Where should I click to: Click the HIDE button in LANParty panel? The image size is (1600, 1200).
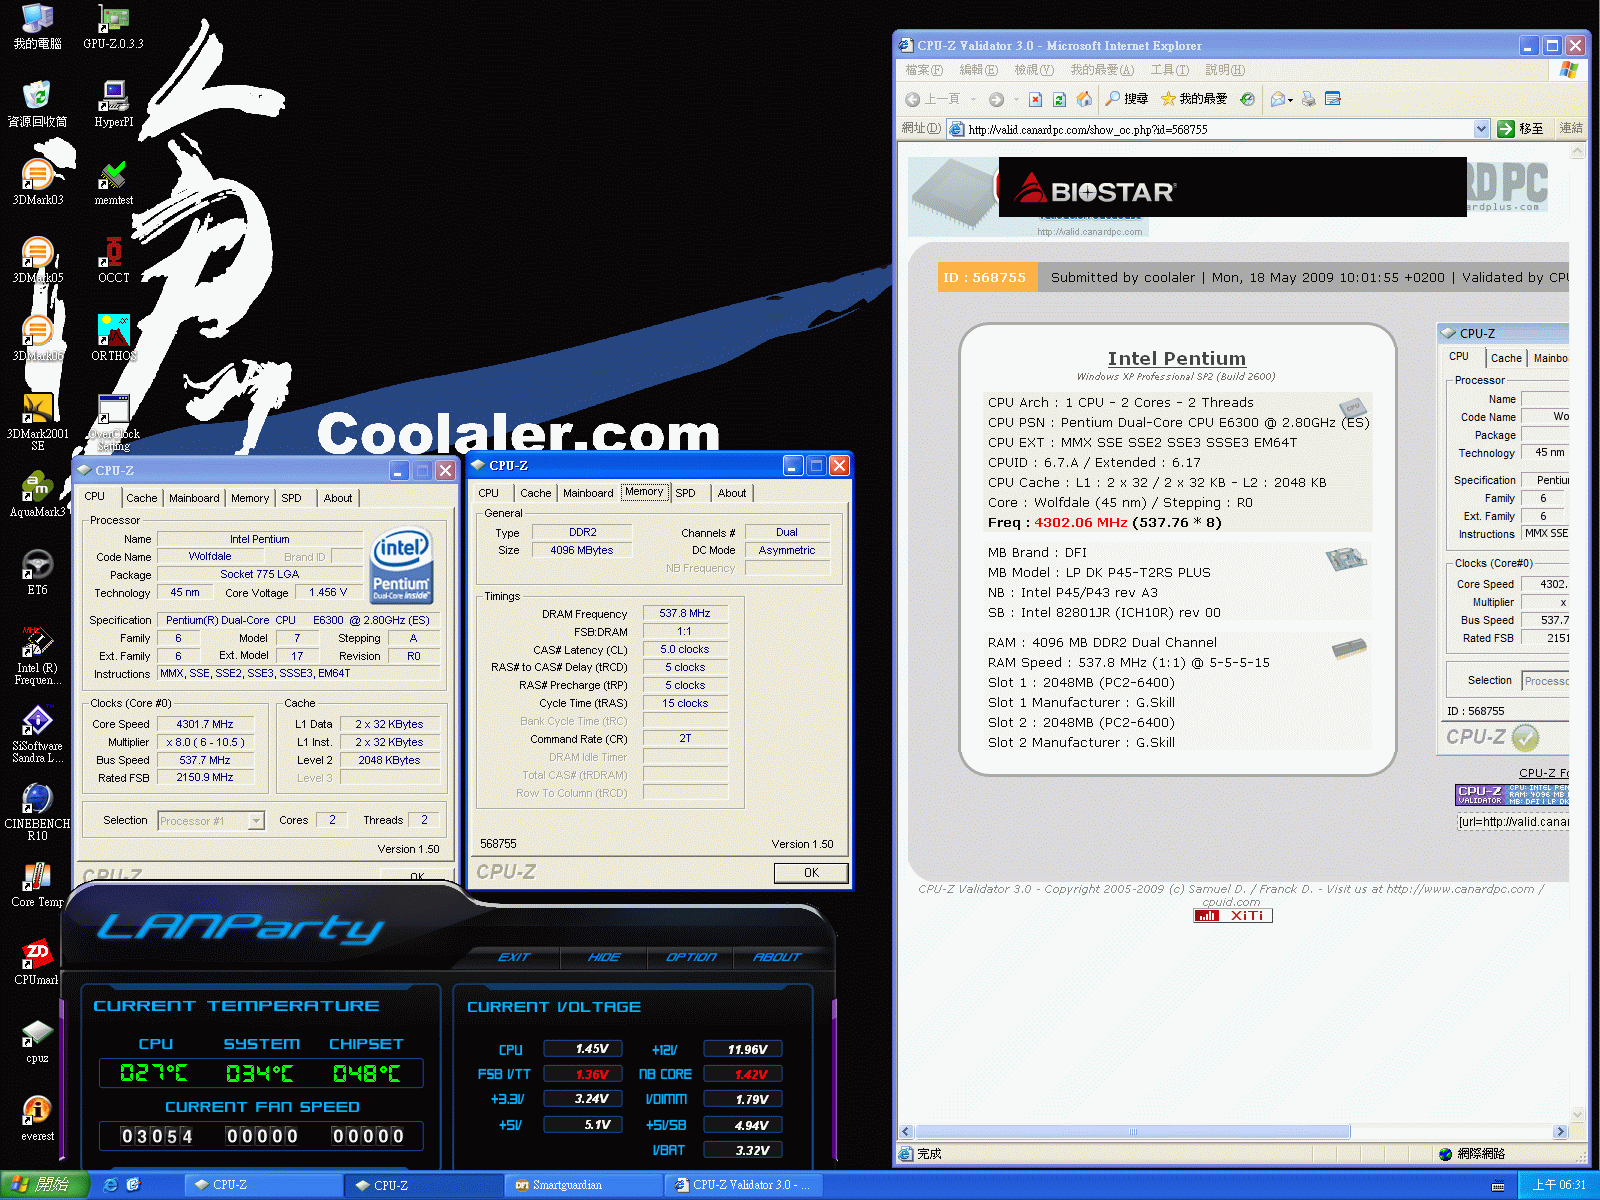[x=604, y=957]
